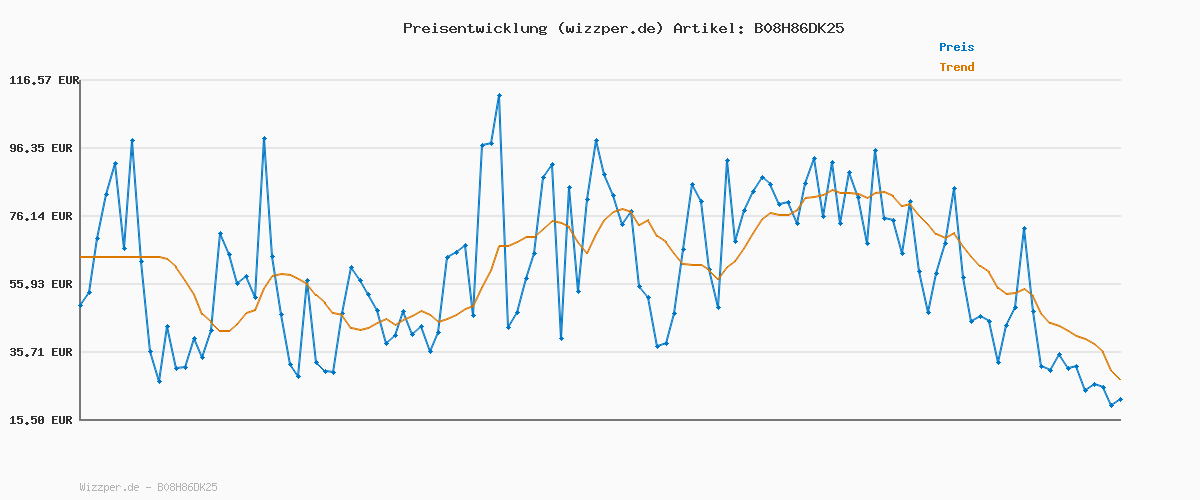The height and width of the screenshot is (500, 1200).
Task: Click the lowest blue price data point
Action: [x=1111, y=405]
